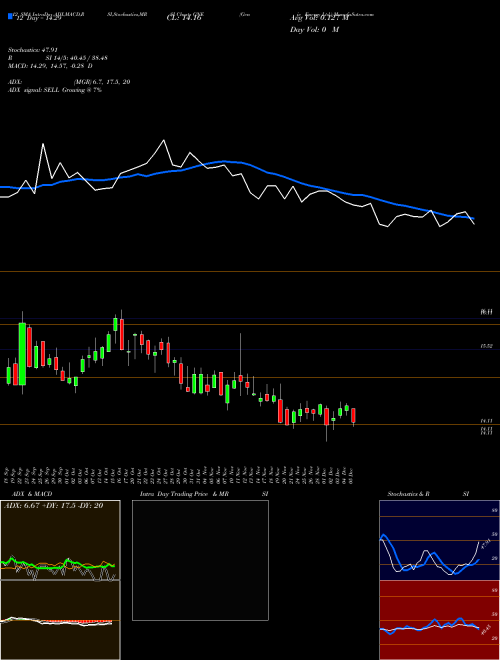500x660 pixels.
Task: Select the RSI 14/3: 40.45 / 38.48 line
Action: tap(58, 58)
